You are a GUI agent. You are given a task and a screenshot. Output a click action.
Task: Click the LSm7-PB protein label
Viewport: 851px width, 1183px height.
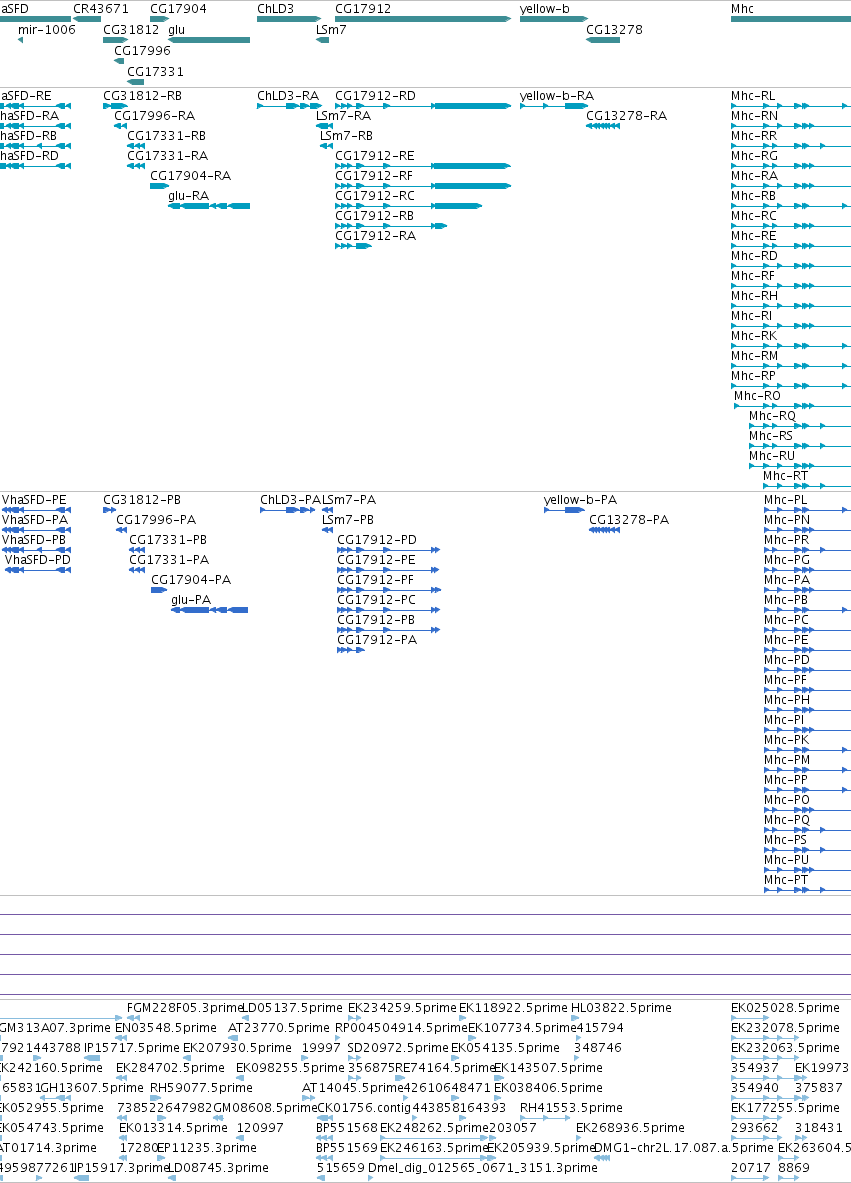(x=348, y=520)
